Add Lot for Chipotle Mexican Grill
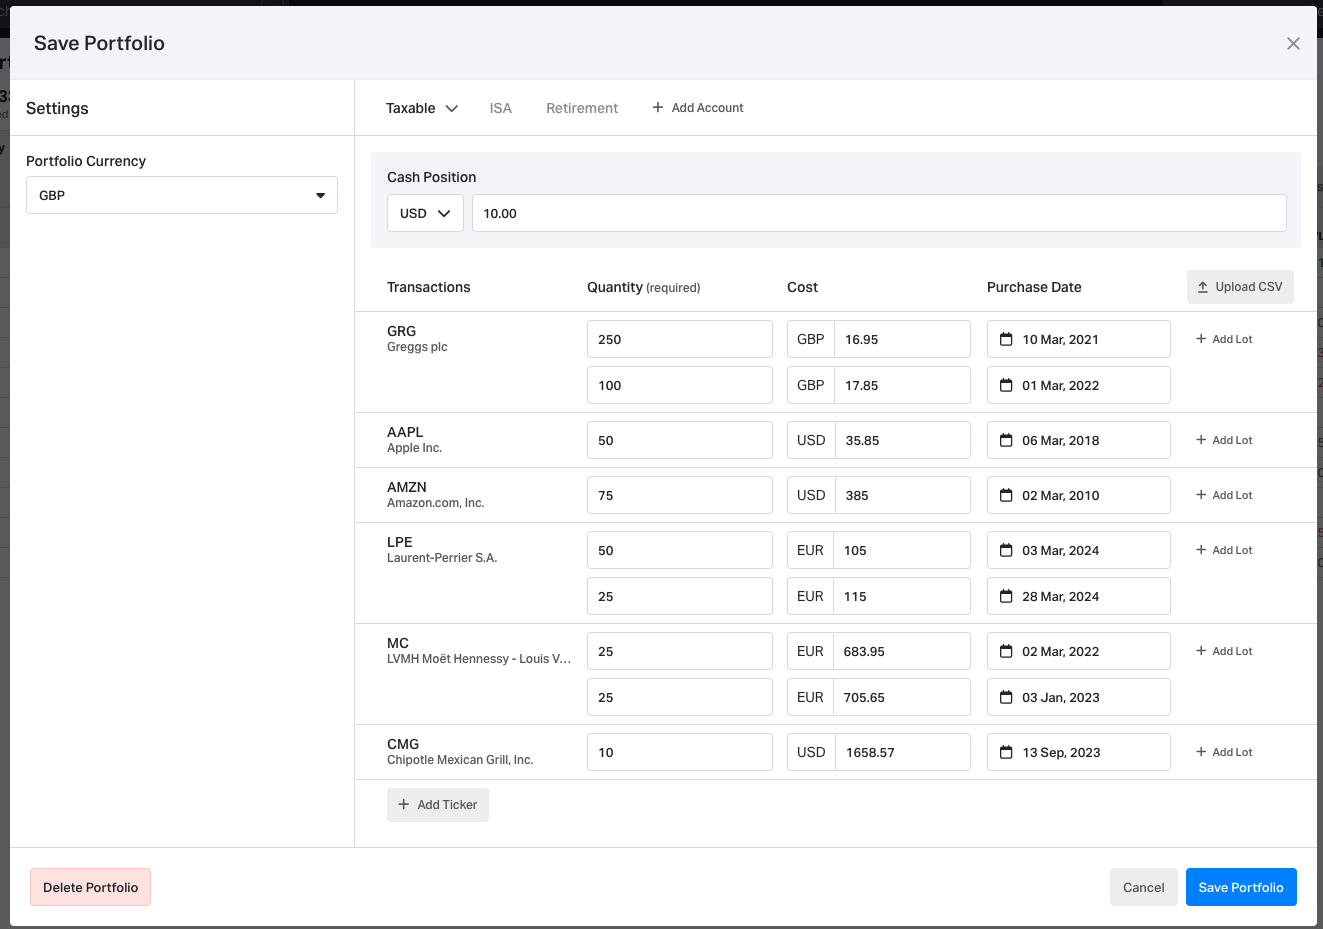The height and width of the screenshot is (929, 1323). pyautogui.click(x=1224, y=752)
